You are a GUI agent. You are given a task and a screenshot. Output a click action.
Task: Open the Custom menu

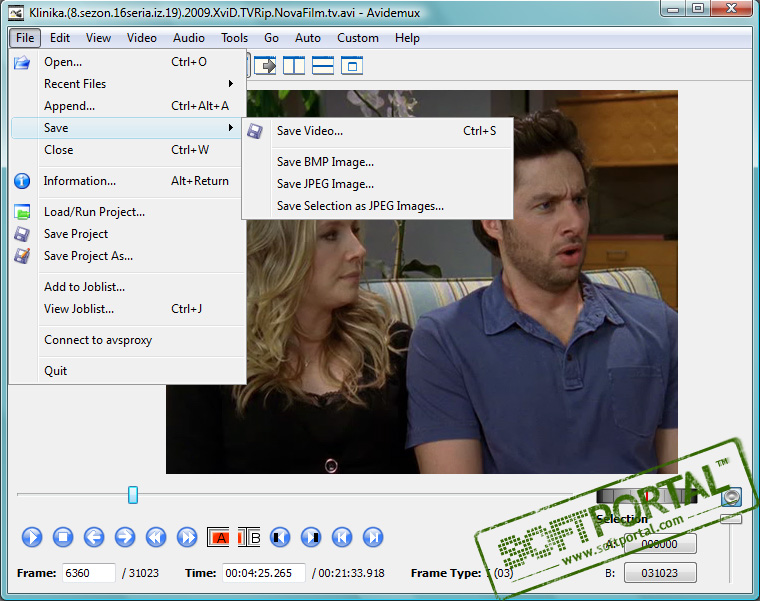click(358, 38)
